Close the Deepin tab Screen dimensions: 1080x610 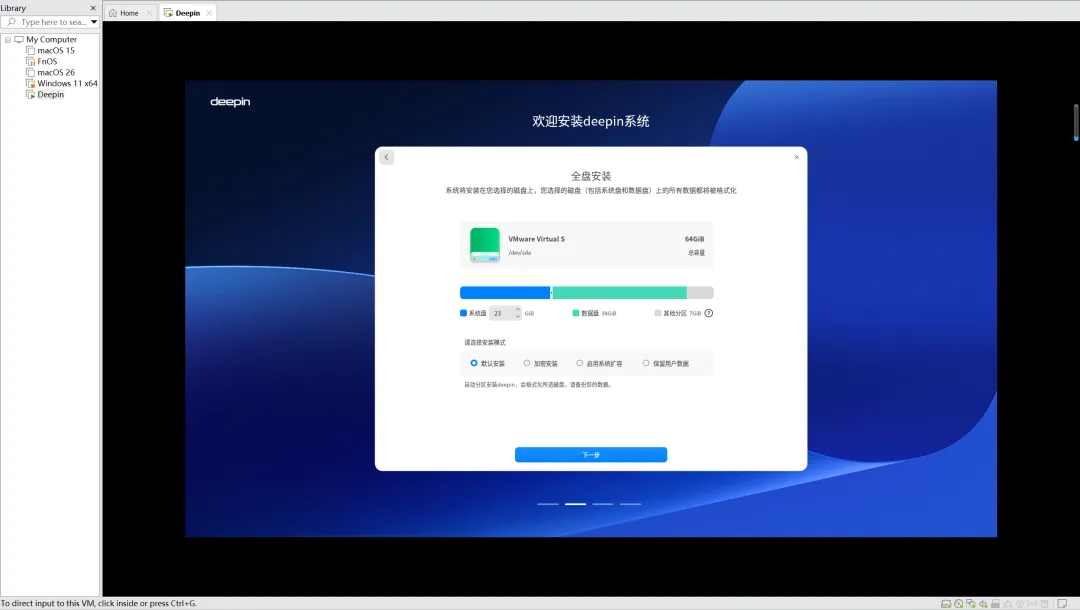click(209, 13)
